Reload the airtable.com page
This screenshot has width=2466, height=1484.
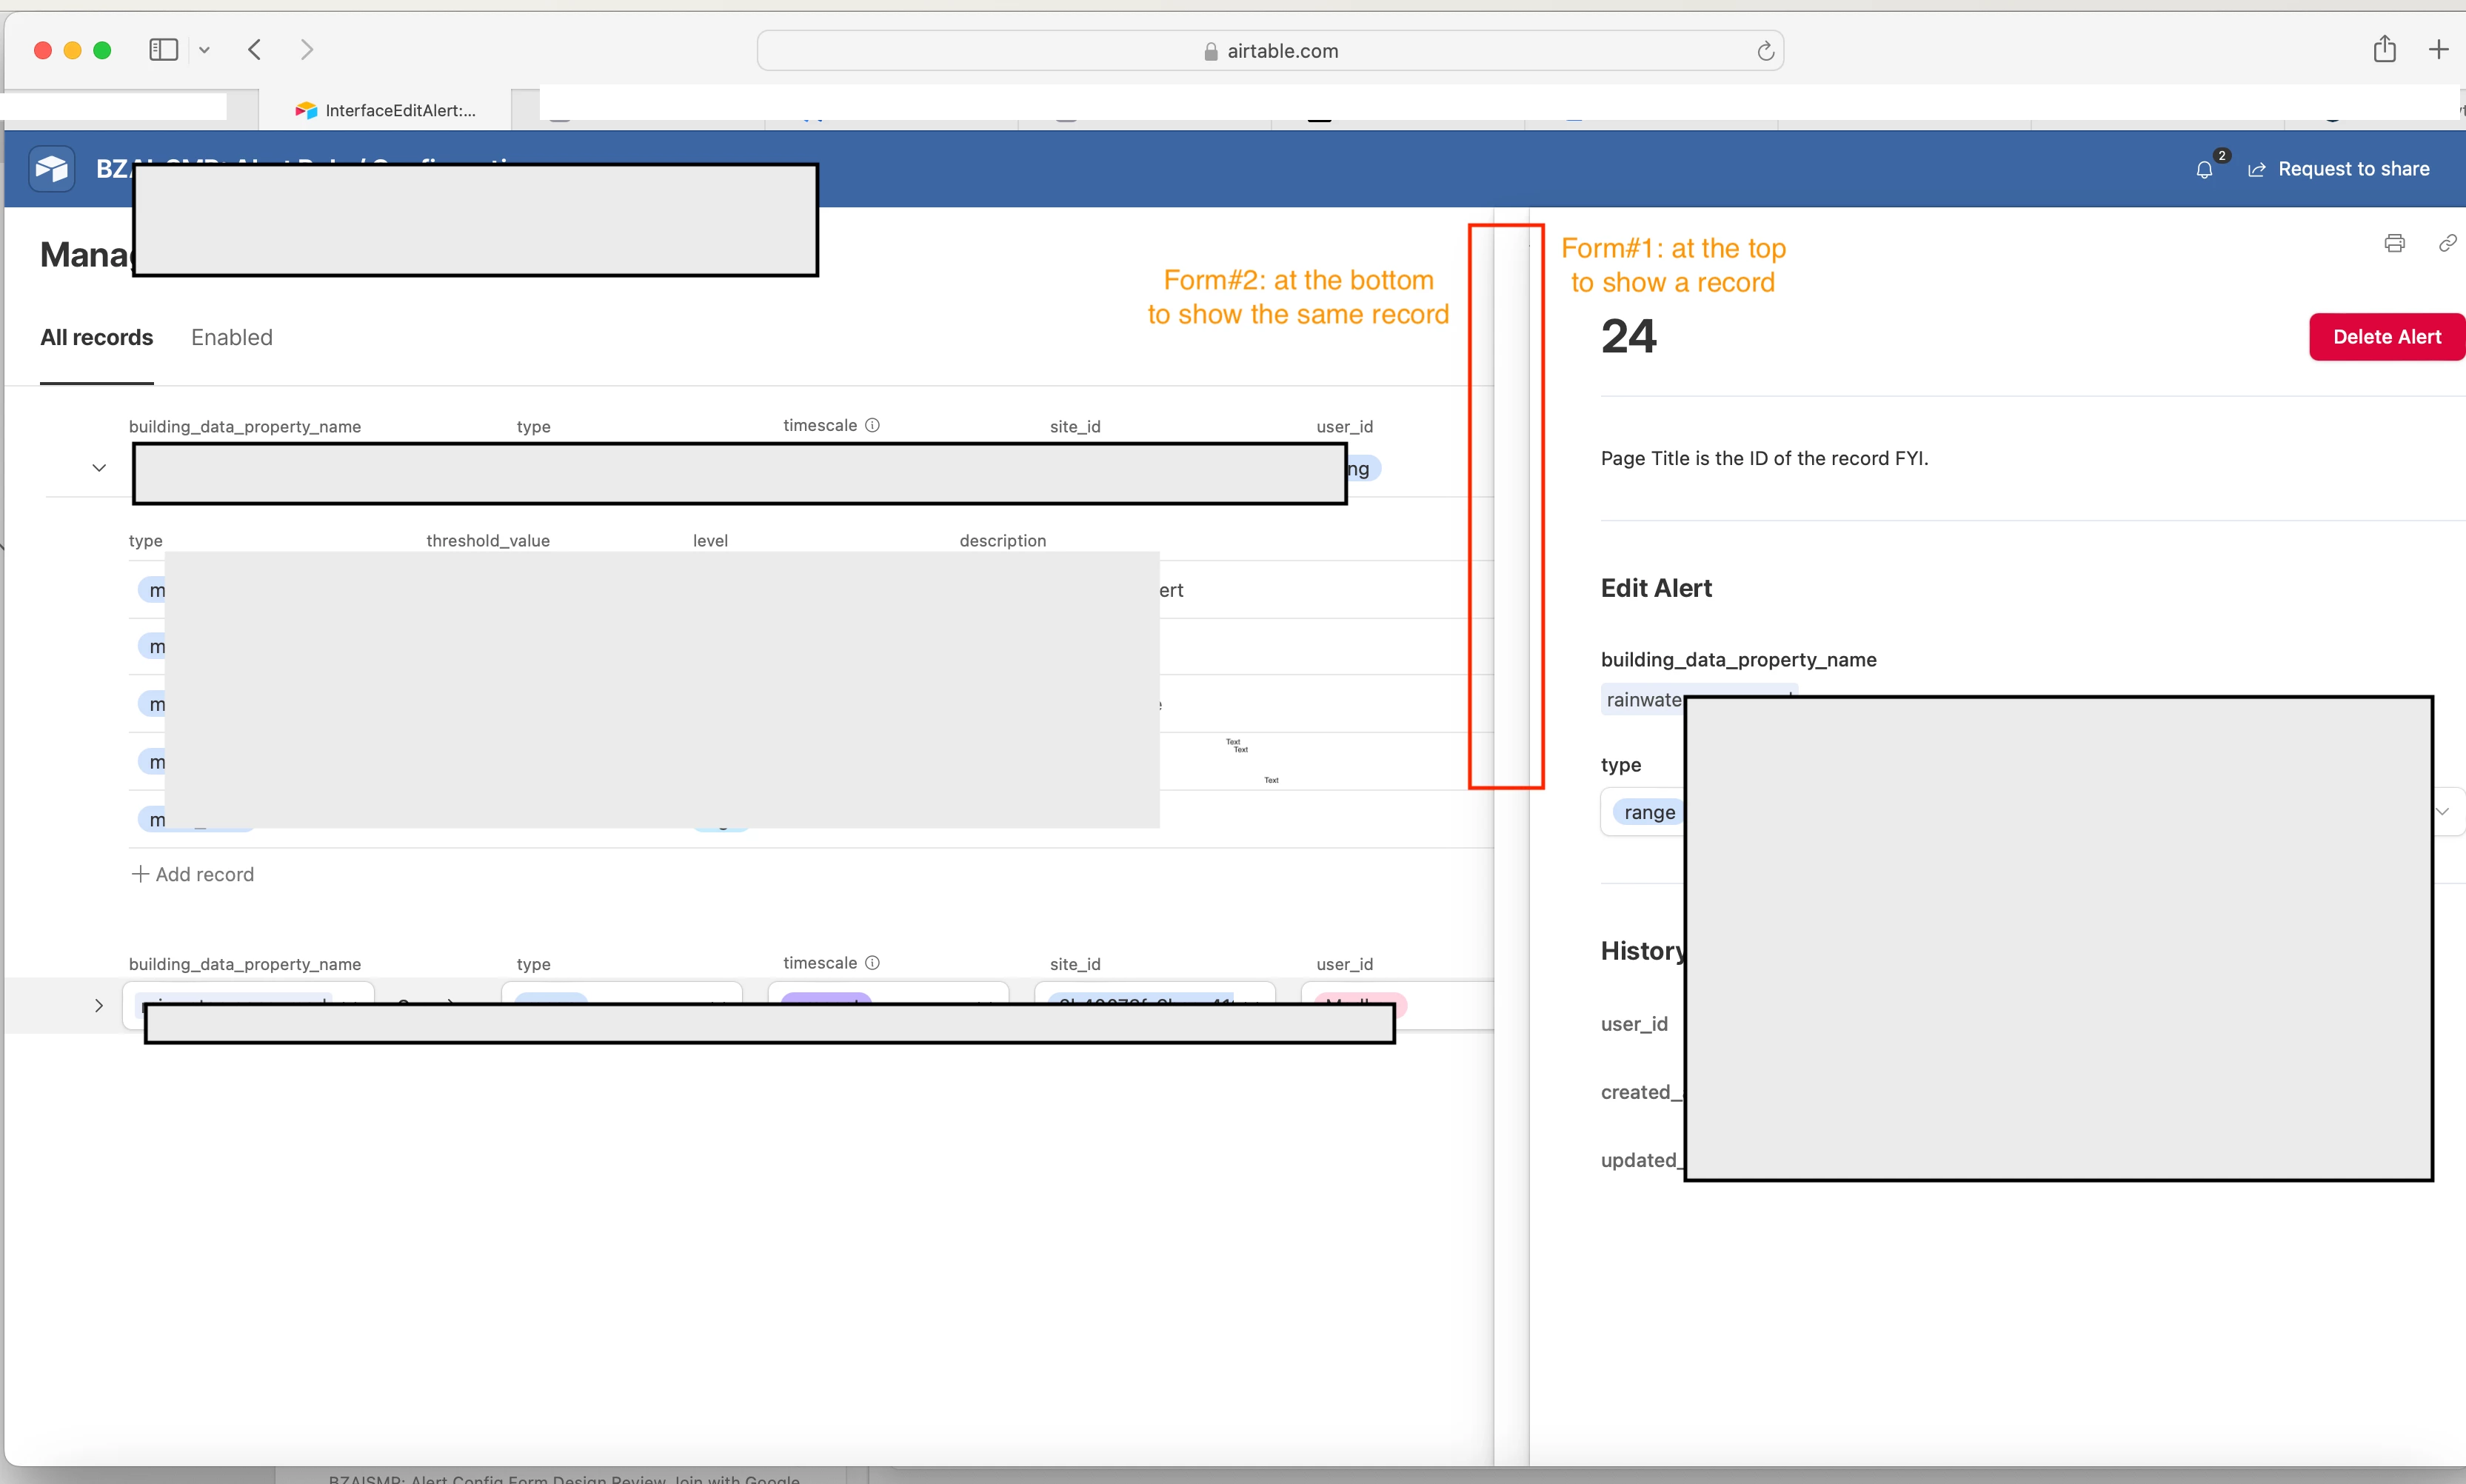1765,51
